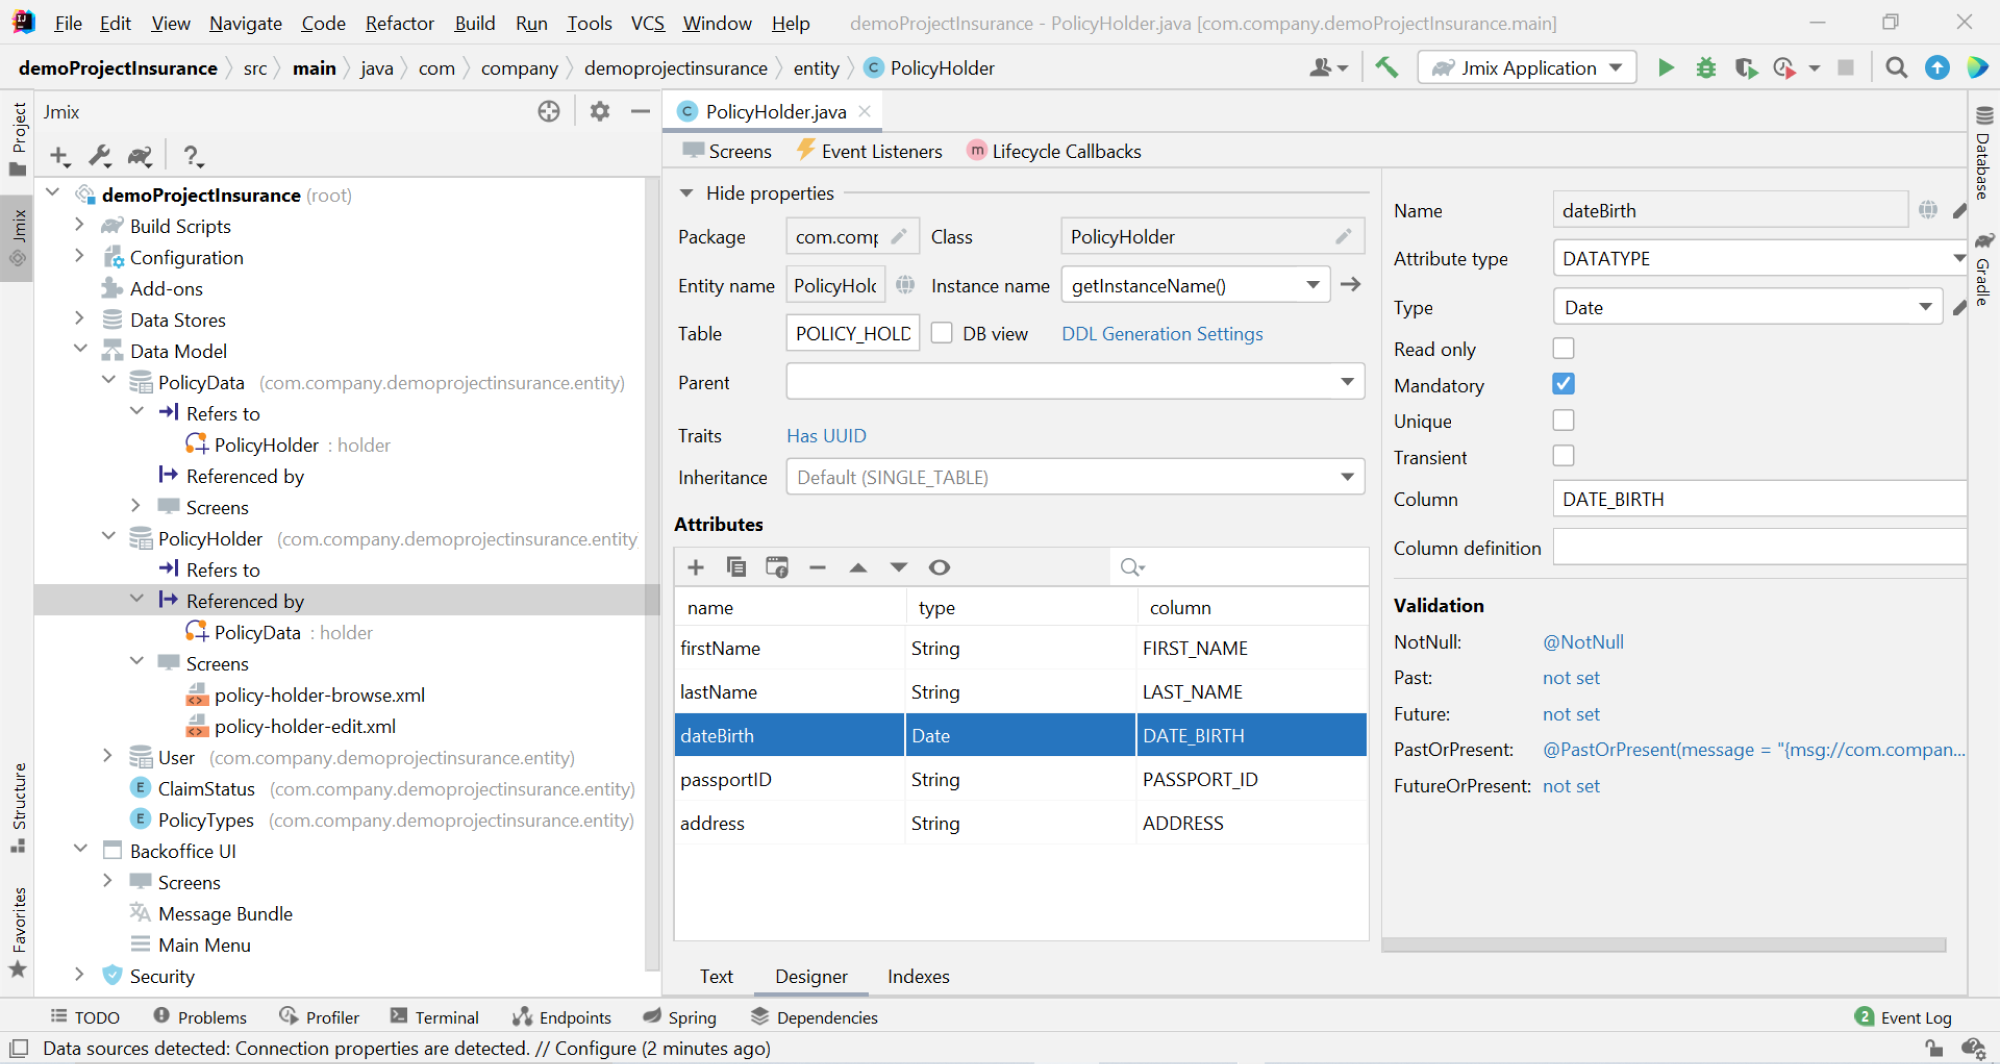Collapse the Data Model tree node
This screenshot has width=2000, height=1064.
point(80,350)
